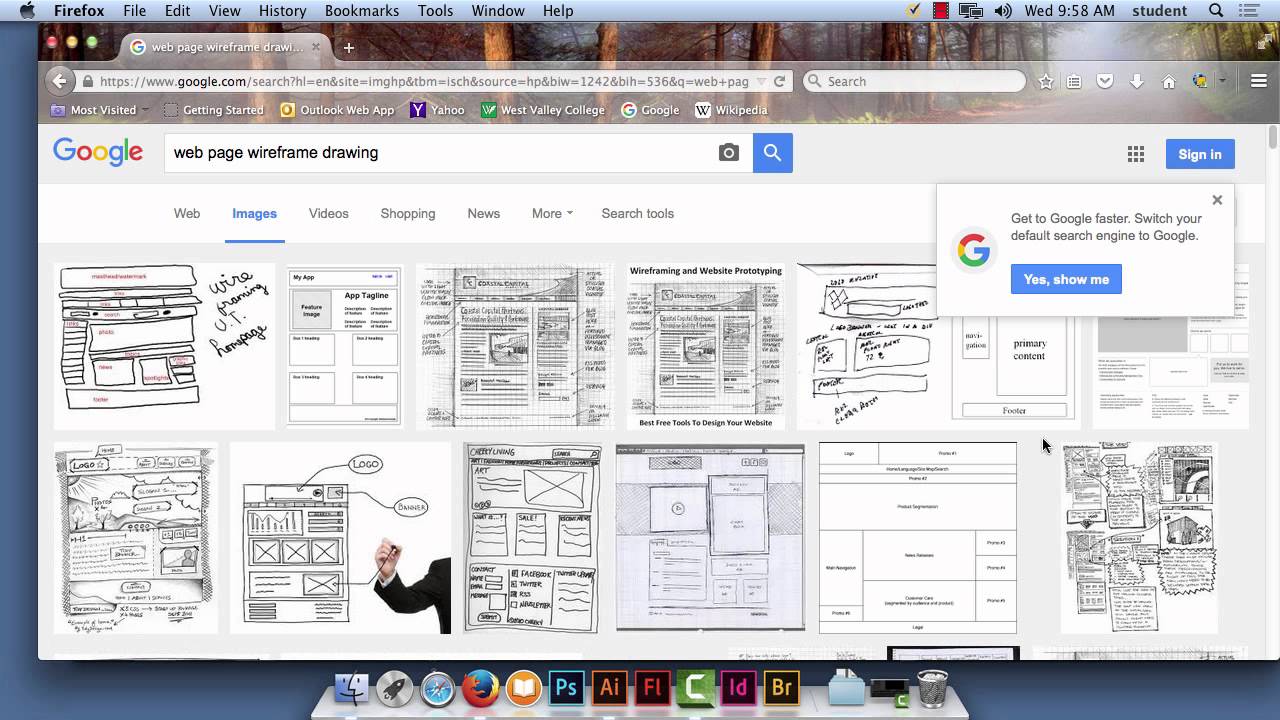Go to the Firefox home page icon
The width and height of the screenshot is (1280, 720).
1168,82
